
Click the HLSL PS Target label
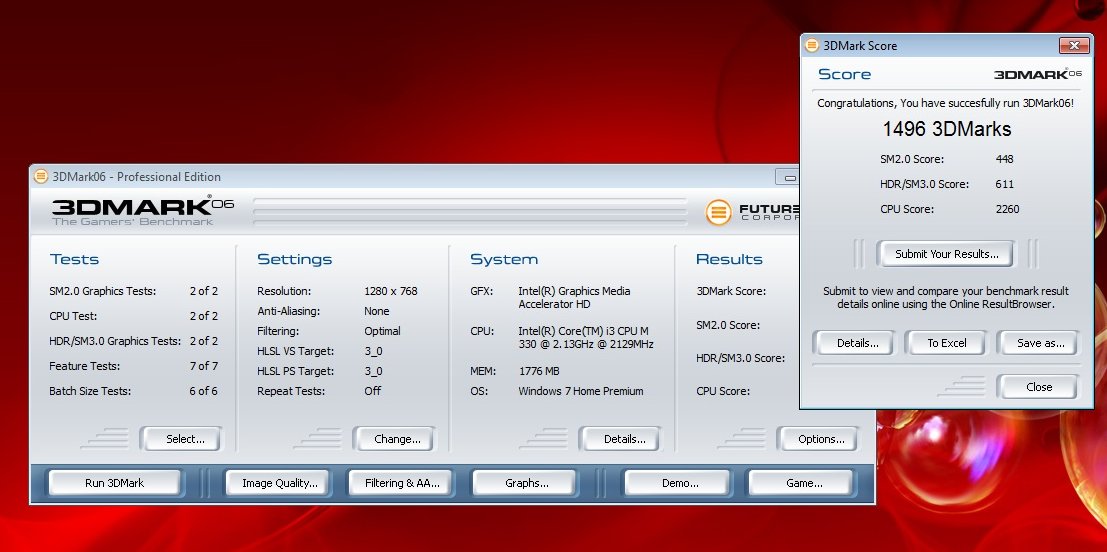(x=295, y=371)
